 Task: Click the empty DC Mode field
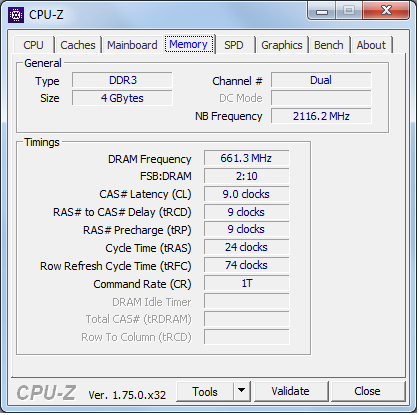(321, 98)
